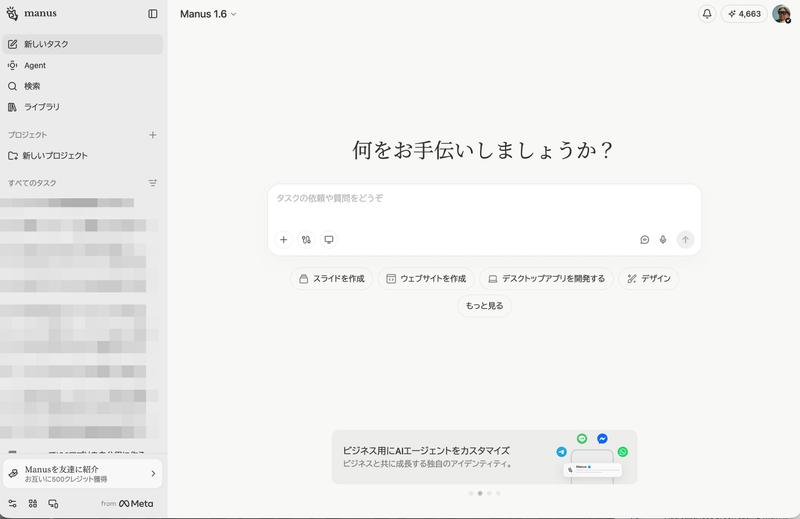
Task: Click the chevron on the referral card
Action: pyautogui.click(x=153, y=474)
